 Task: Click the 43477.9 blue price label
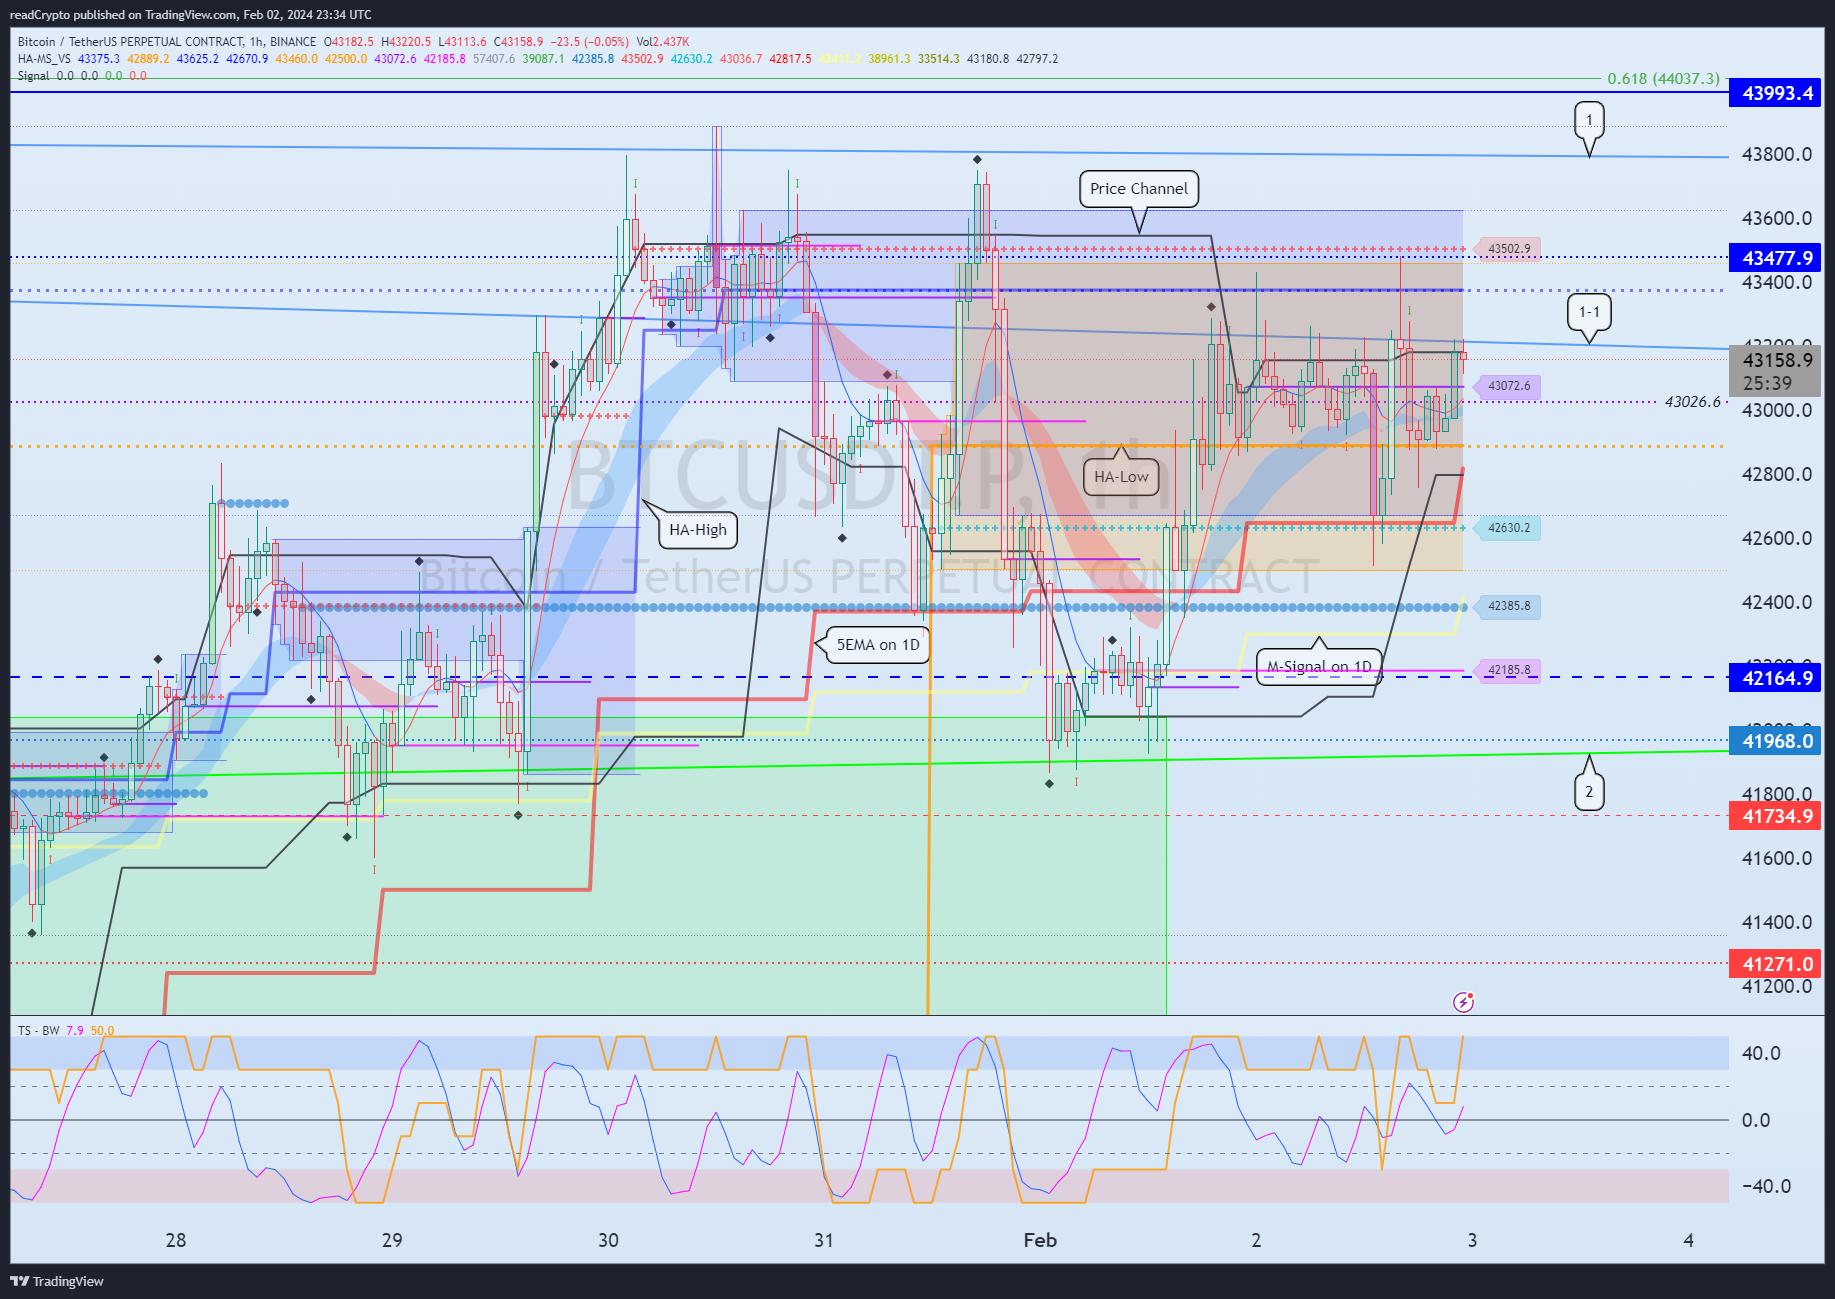point(1775,258)
